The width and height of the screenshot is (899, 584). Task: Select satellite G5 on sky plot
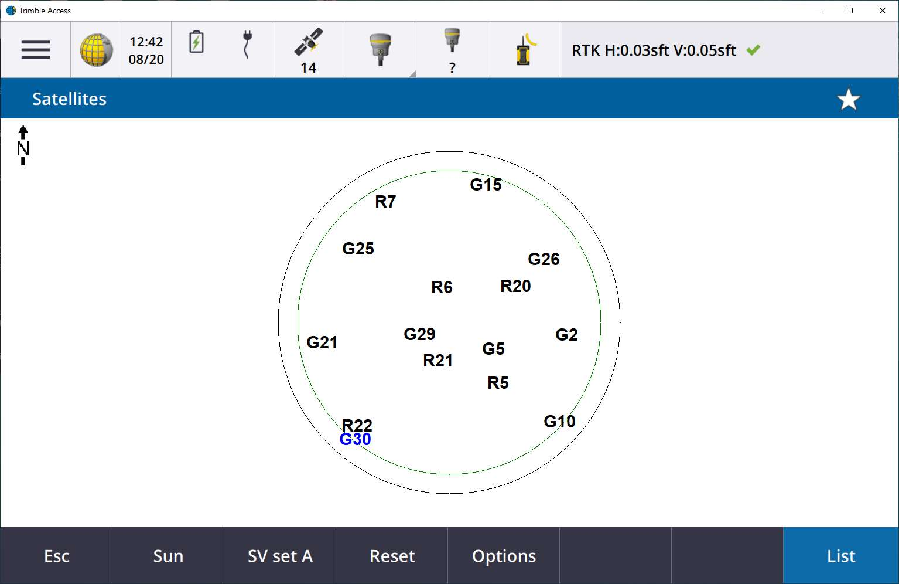(494, 348)
